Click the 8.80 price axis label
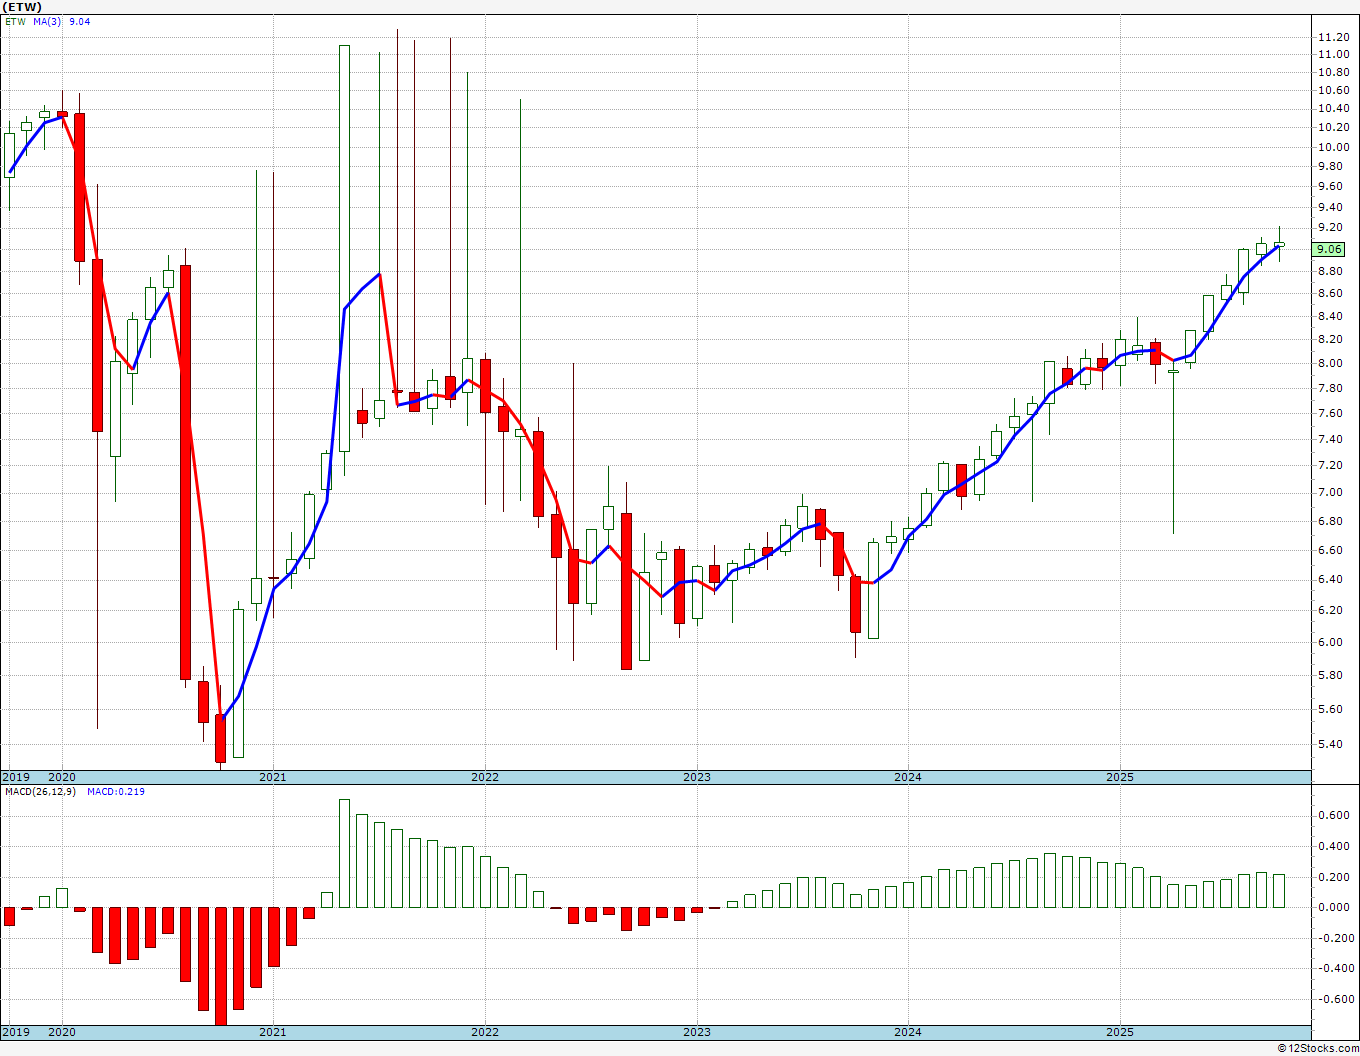 [x=1332, y=271]
